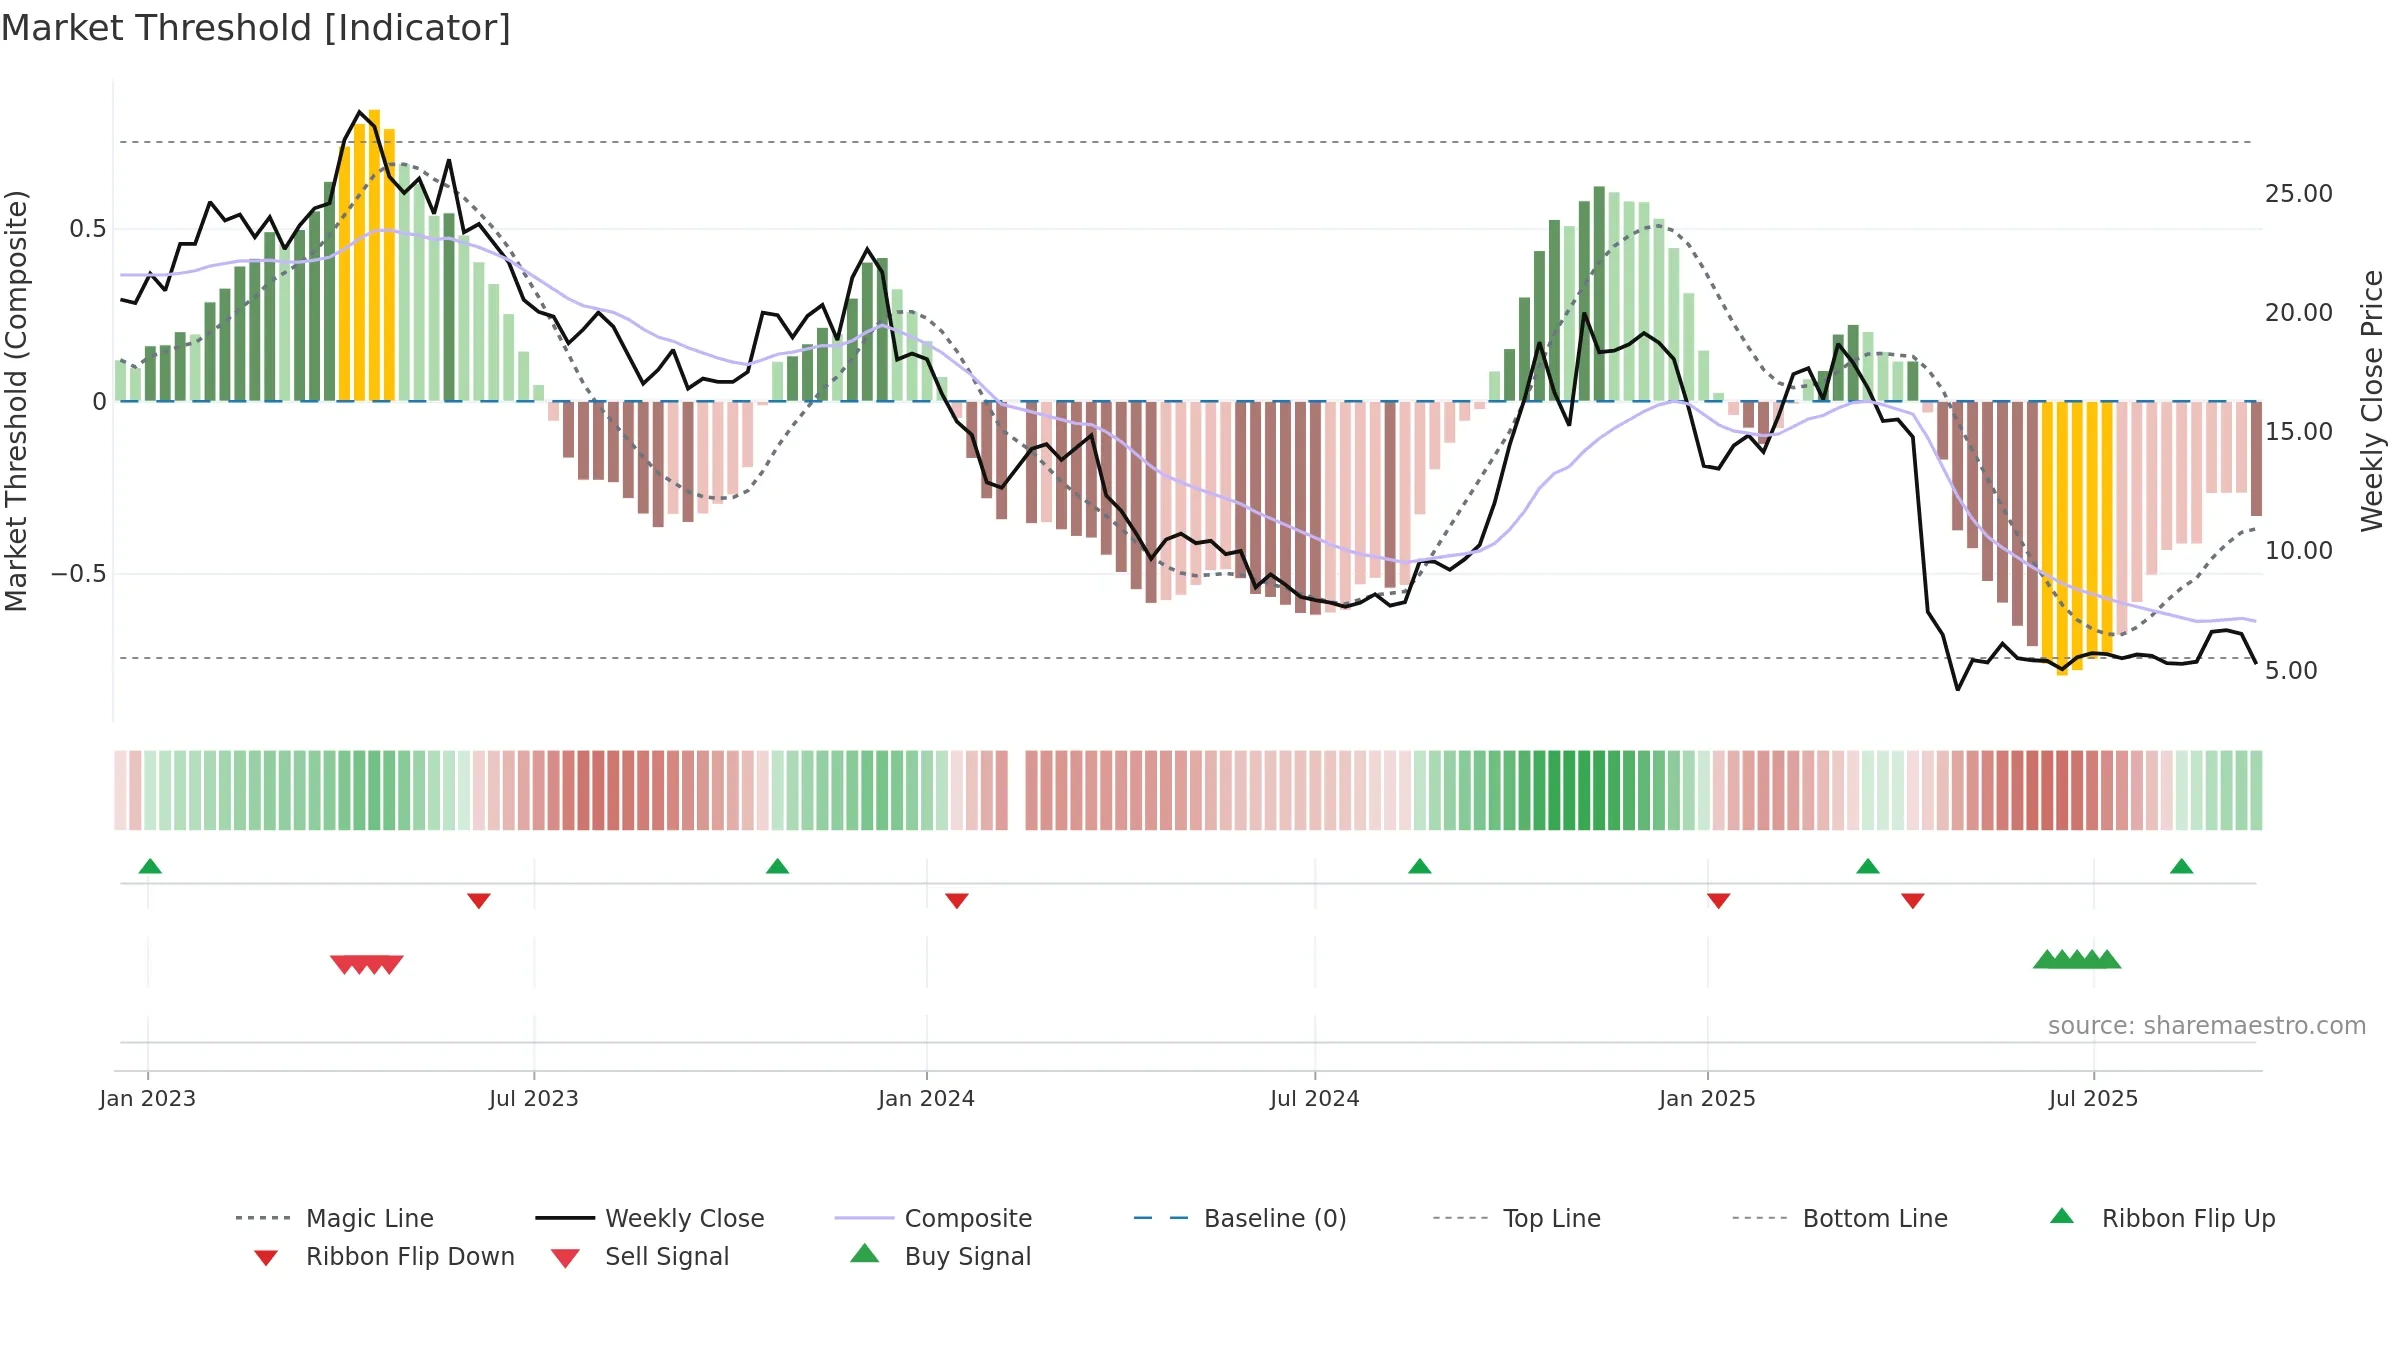Click the green flip-up marker between Jan 2025 and Jul 2025
Image resolution: width=2400 pixels, height=1350 pixels.
point(1867,866)
